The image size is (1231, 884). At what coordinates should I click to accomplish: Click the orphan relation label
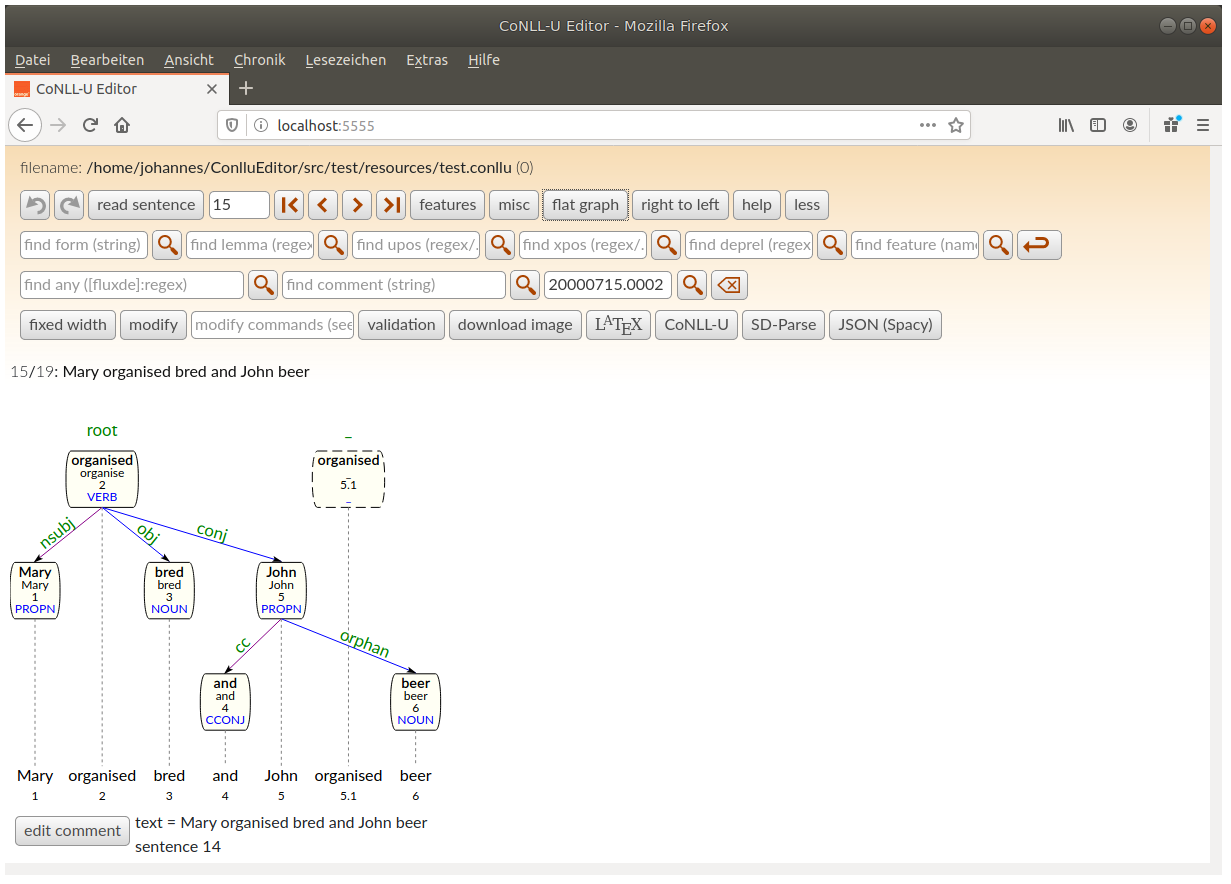365,643
